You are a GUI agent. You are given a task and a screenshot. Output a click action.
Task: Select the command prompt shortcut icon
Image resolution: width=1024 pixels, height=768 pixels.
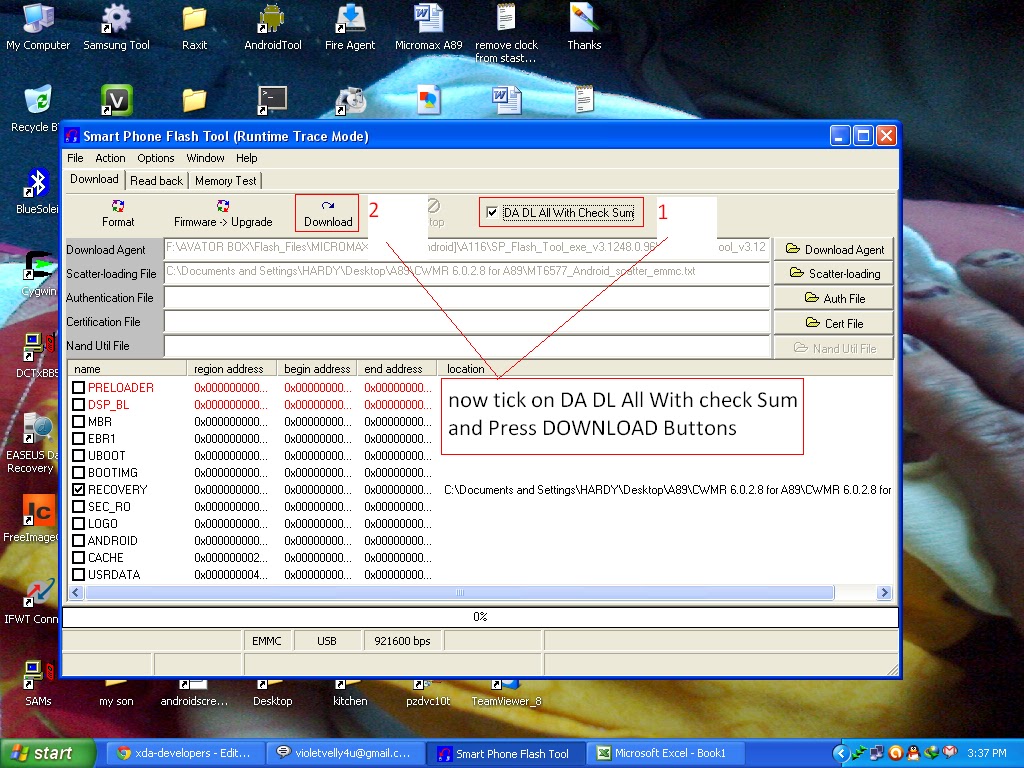(x=272, y=101)
